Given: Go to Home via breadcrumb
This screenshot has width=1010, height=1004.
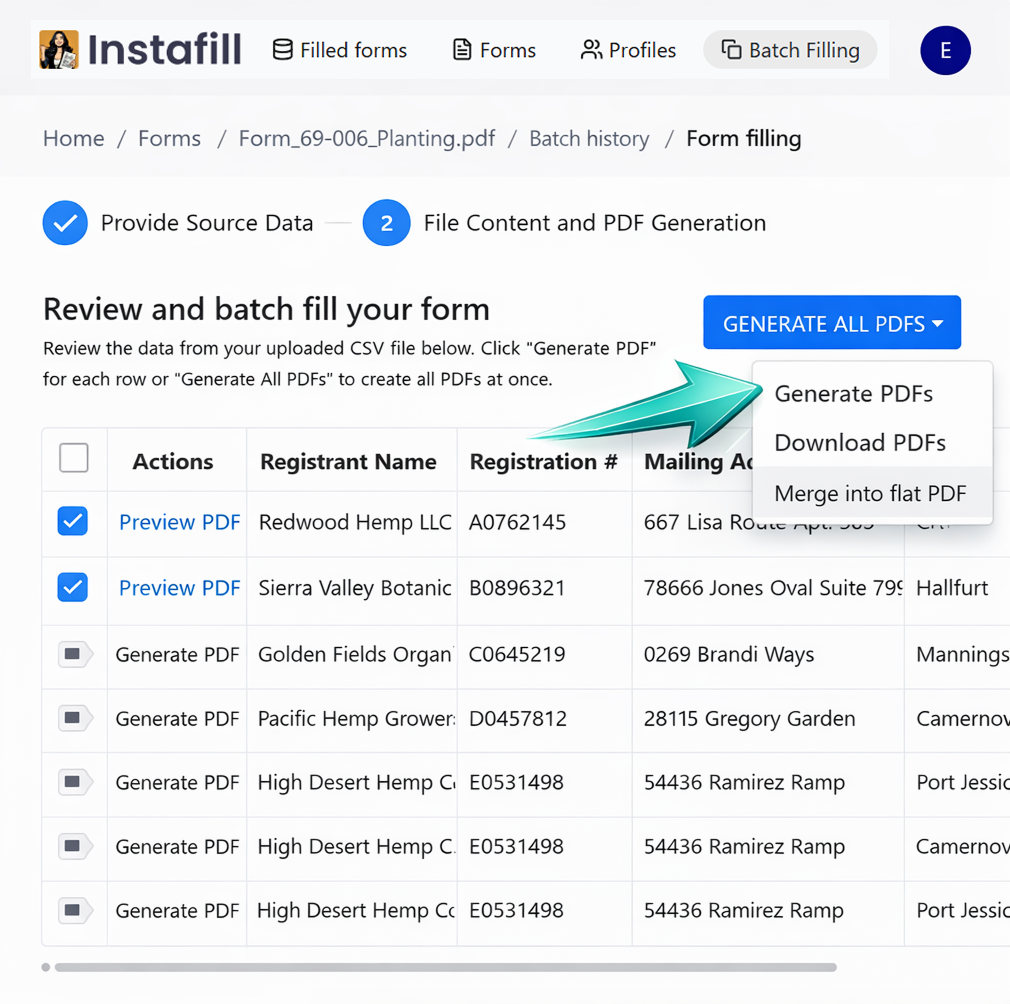Looking at the screenshot, I should pos(73,138).
